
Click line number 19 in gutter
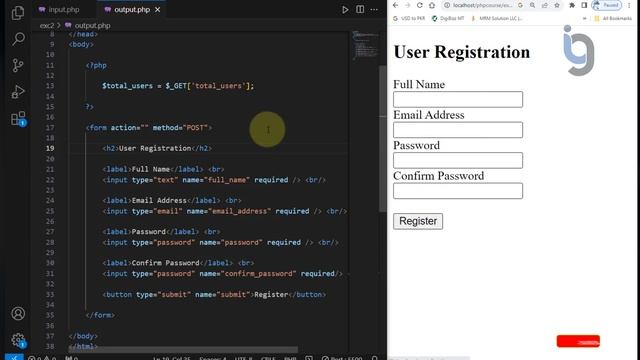(50, 148)
